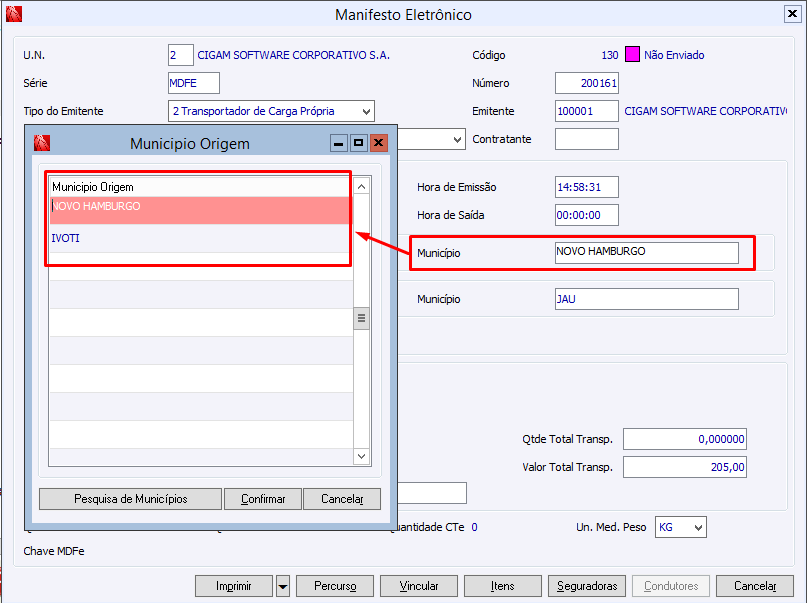
Task: Click the empty Contratante field
Action: point(587,139)
